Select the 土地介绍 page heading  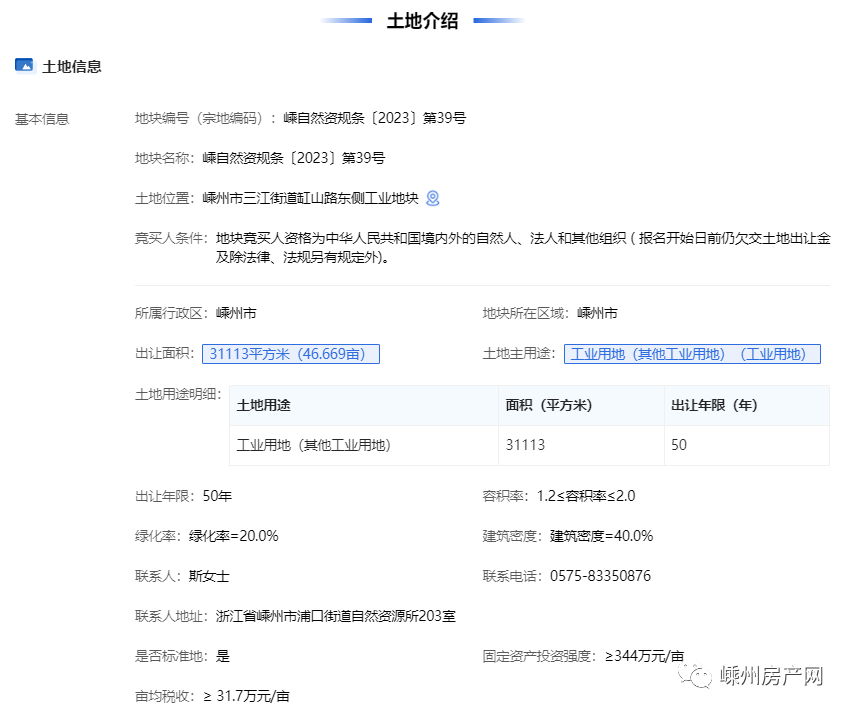(422, 21)
